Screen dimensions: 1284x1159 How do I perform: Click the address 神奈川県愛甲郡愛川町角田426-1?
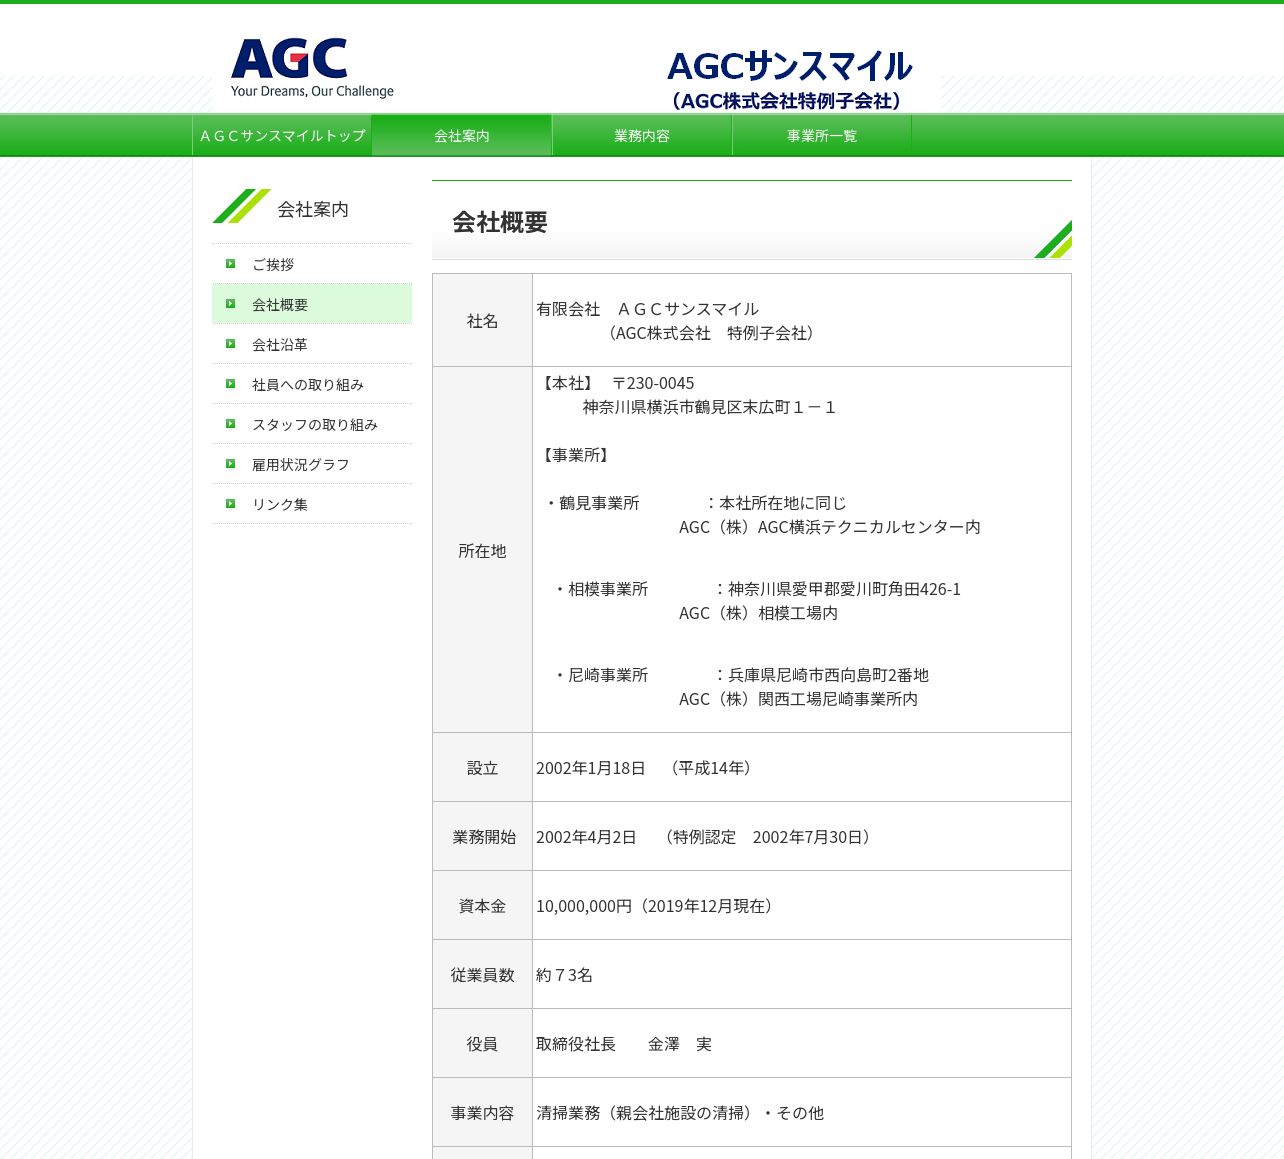[x=844, y=589]
